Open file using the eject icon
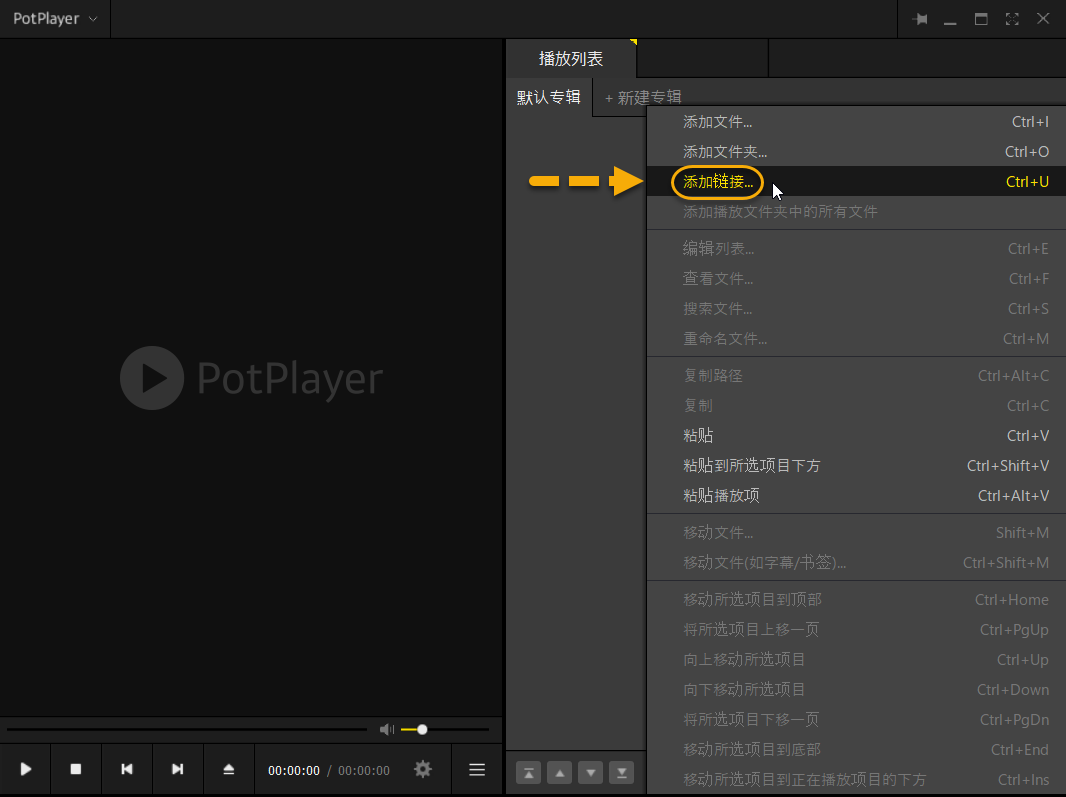Viewport: 1066px width, 797px height. coord(228,769)
